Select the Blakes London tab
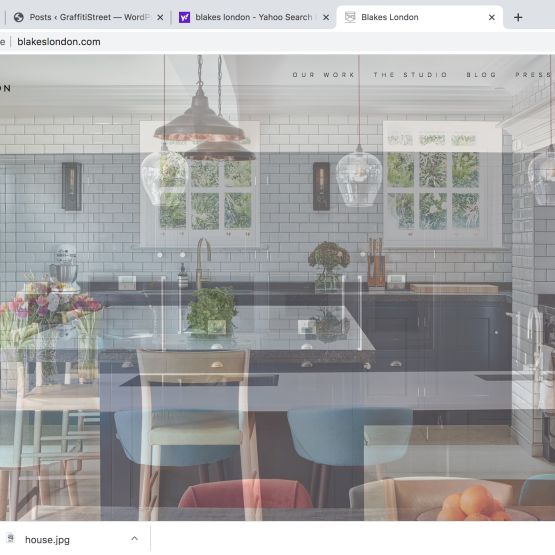This screenshot has height=555, width=555. (x=419, y=17)
